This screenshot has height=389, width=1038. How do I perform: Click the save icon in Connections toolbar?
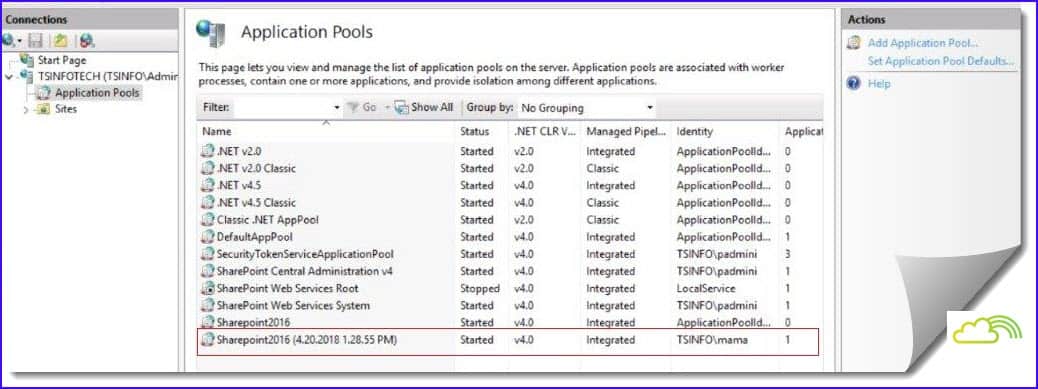35,41
